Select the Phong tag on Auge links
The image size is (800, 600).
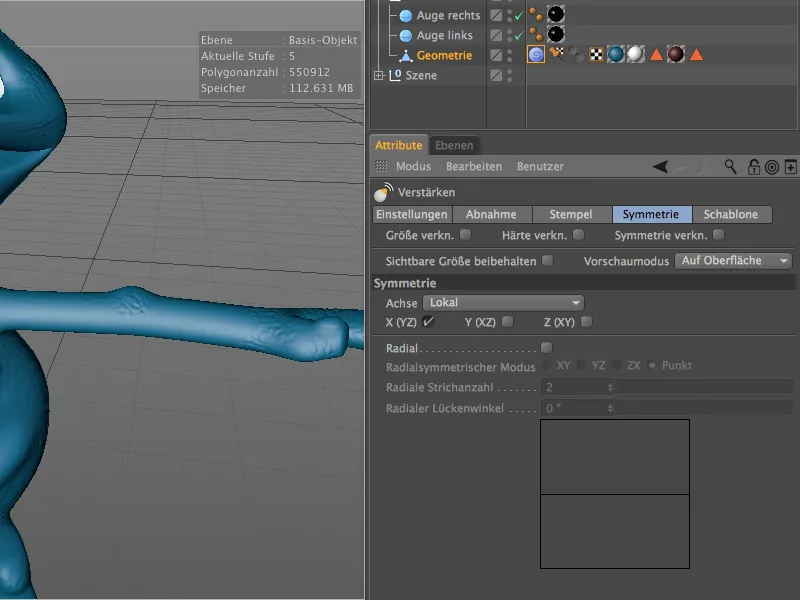click(536, 34)
